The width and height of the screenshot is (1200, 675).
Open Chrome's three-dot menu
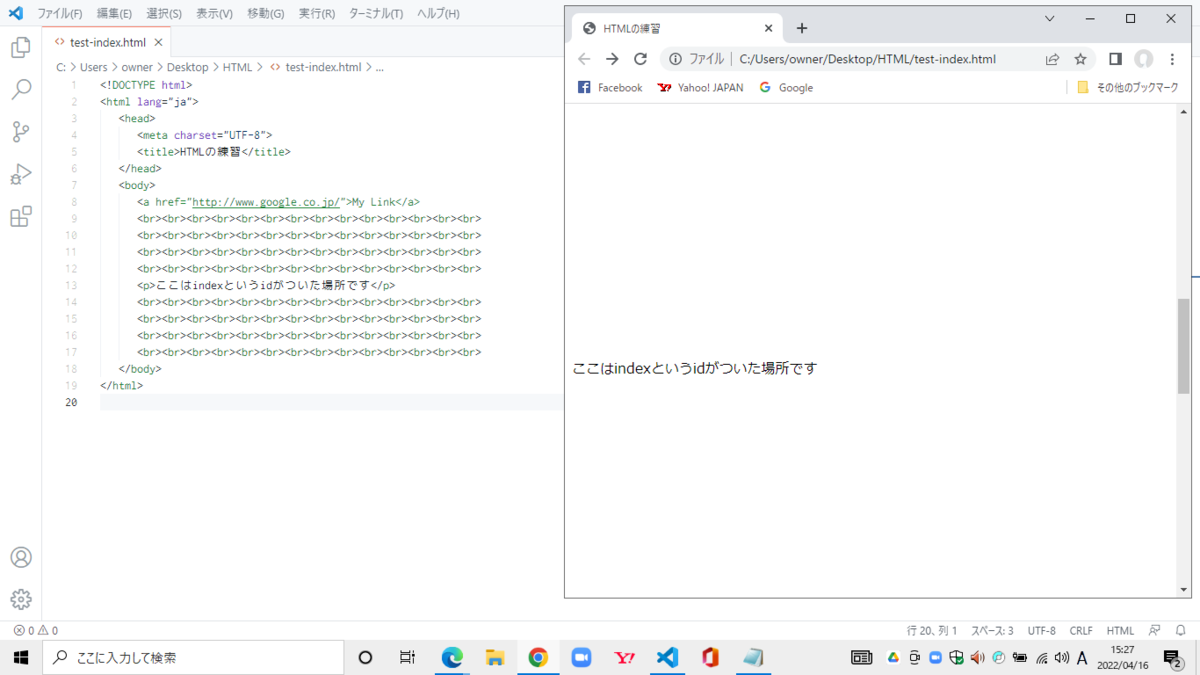point(1172,59)
